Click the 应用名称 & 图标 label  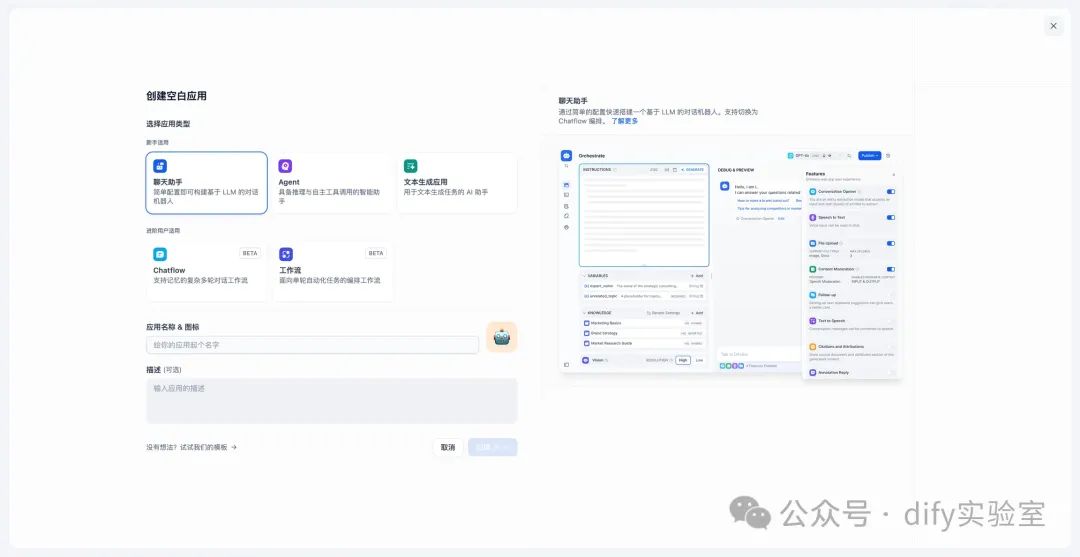173,327
